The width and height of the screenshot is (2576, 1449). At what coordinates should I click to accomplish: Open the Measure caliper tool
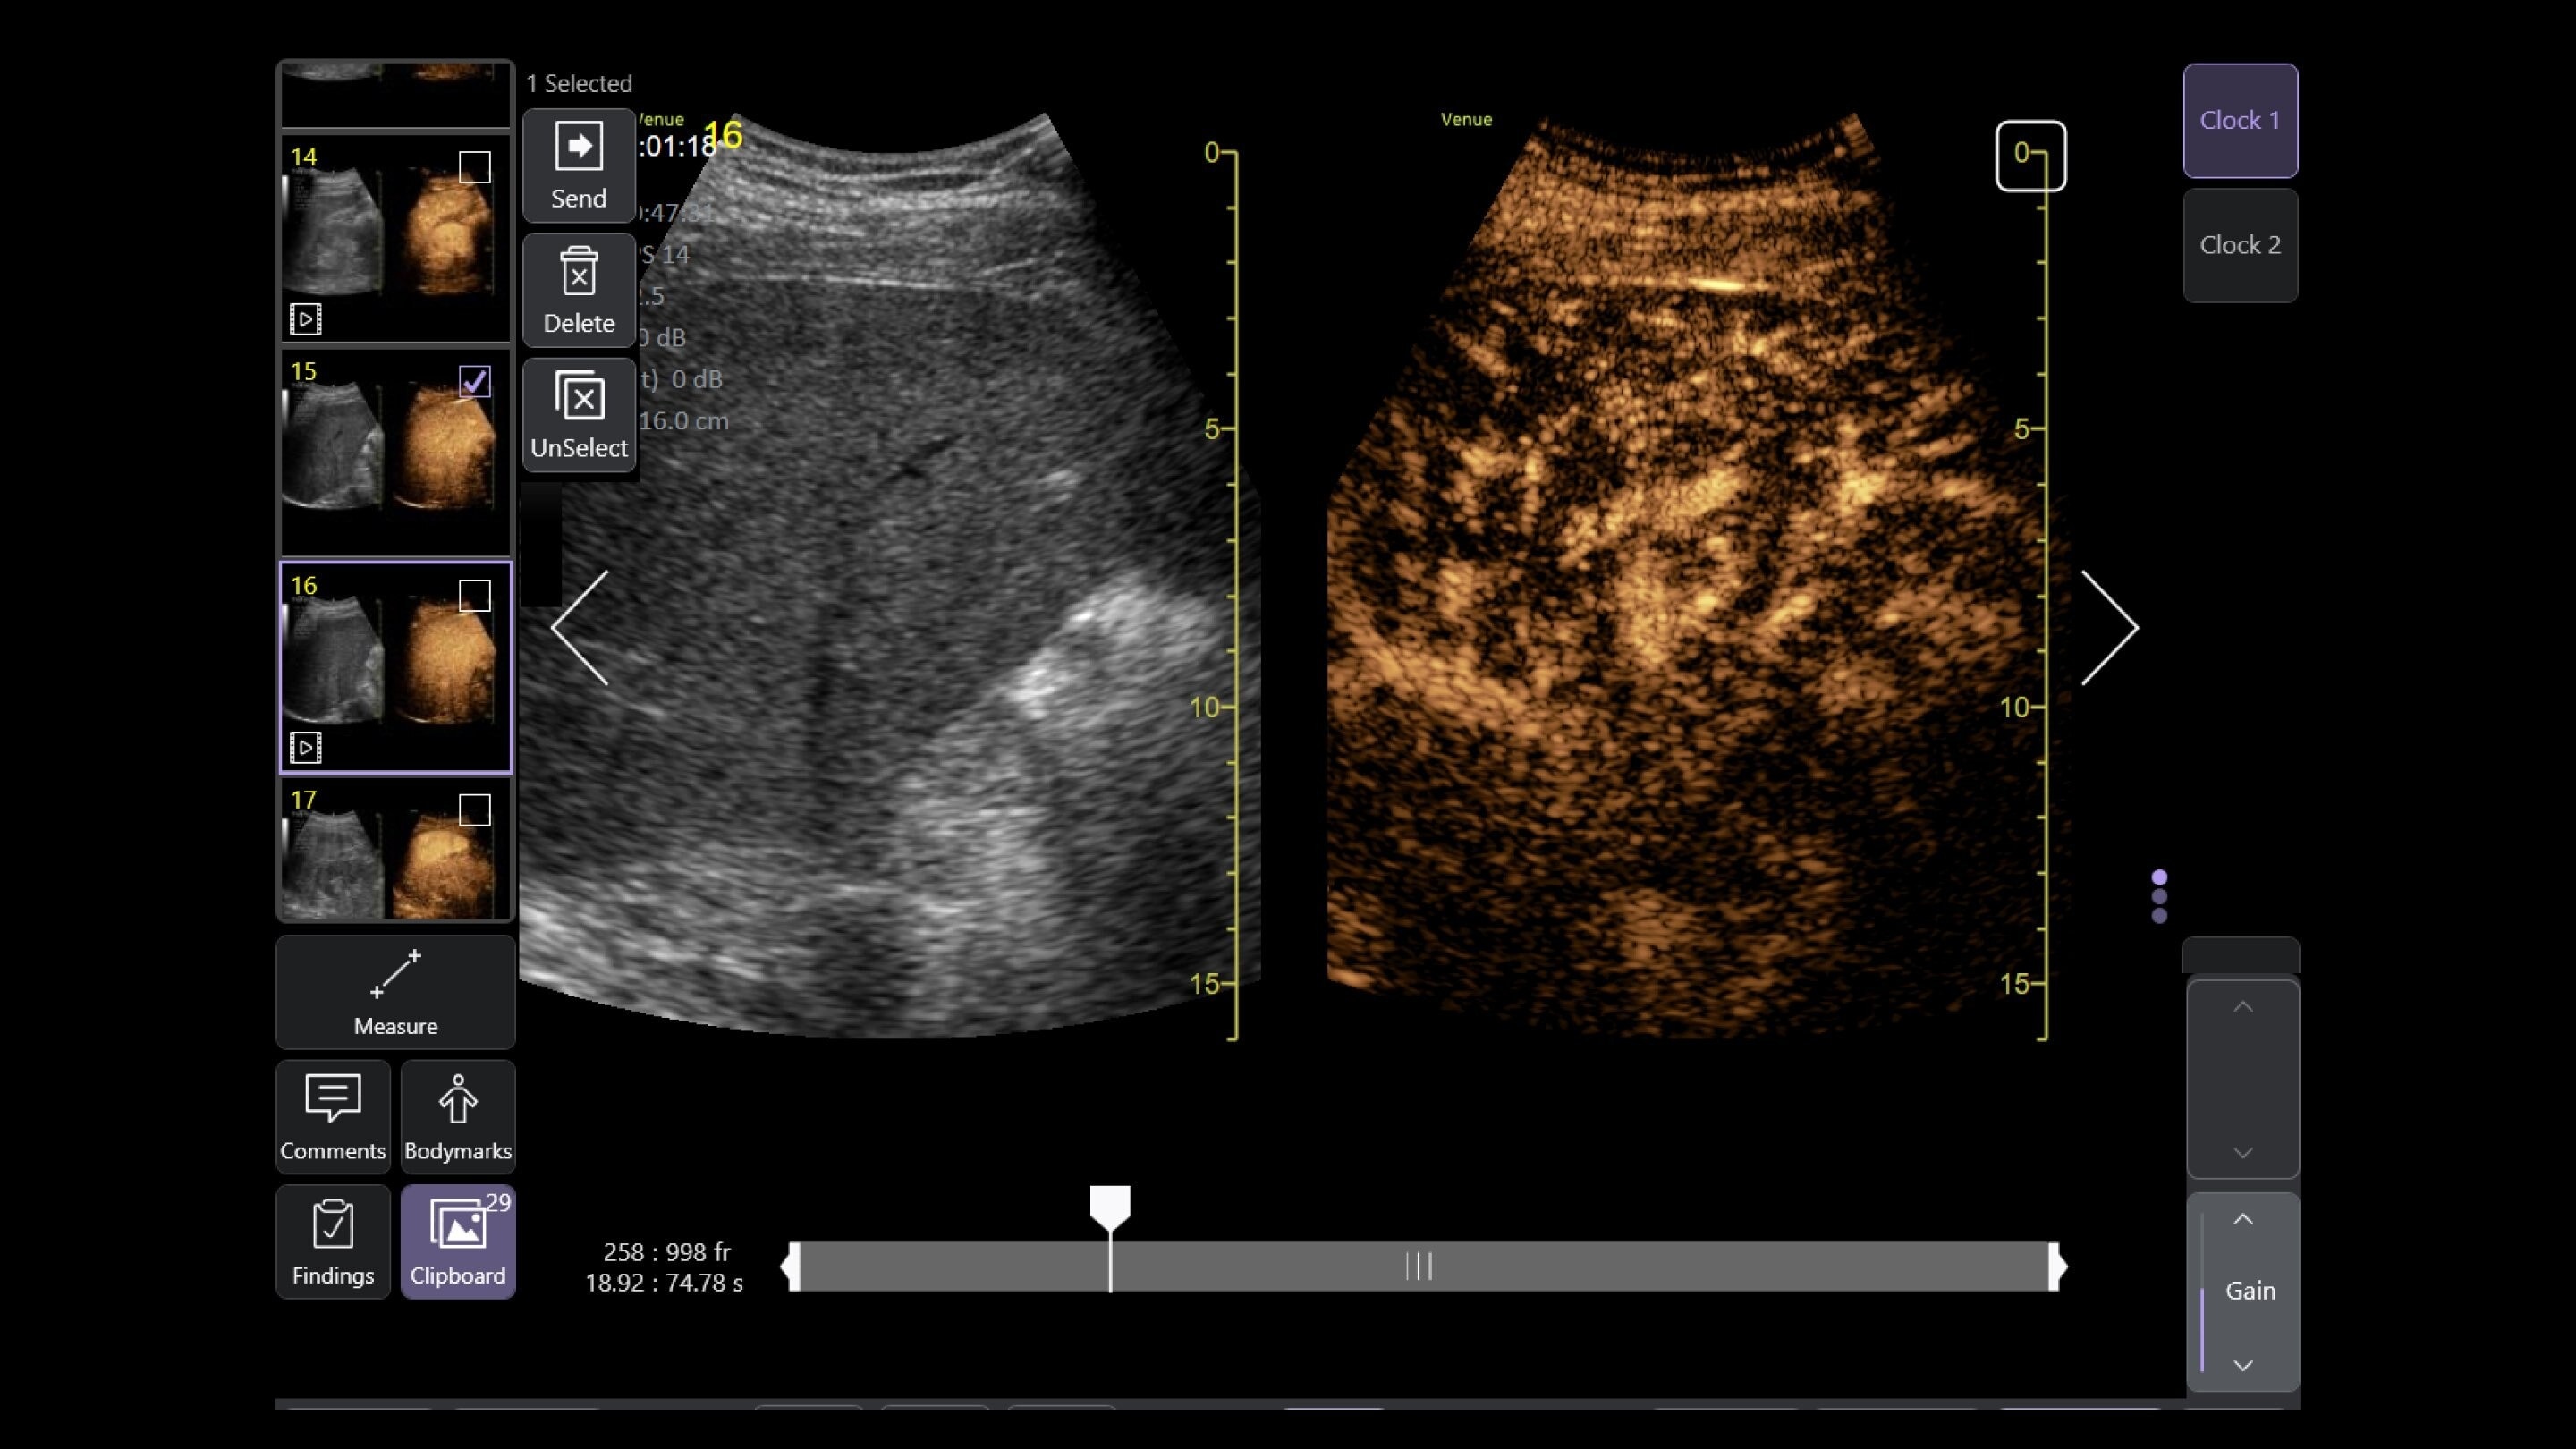point(395,991)
